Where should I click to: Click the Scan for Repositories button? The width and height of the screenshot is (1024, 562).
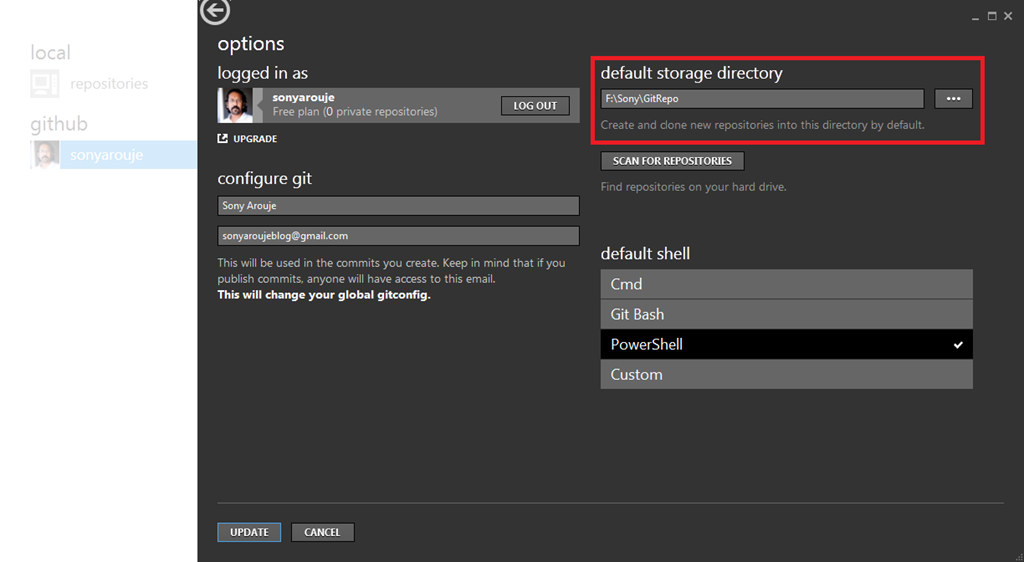coord(672,161)
